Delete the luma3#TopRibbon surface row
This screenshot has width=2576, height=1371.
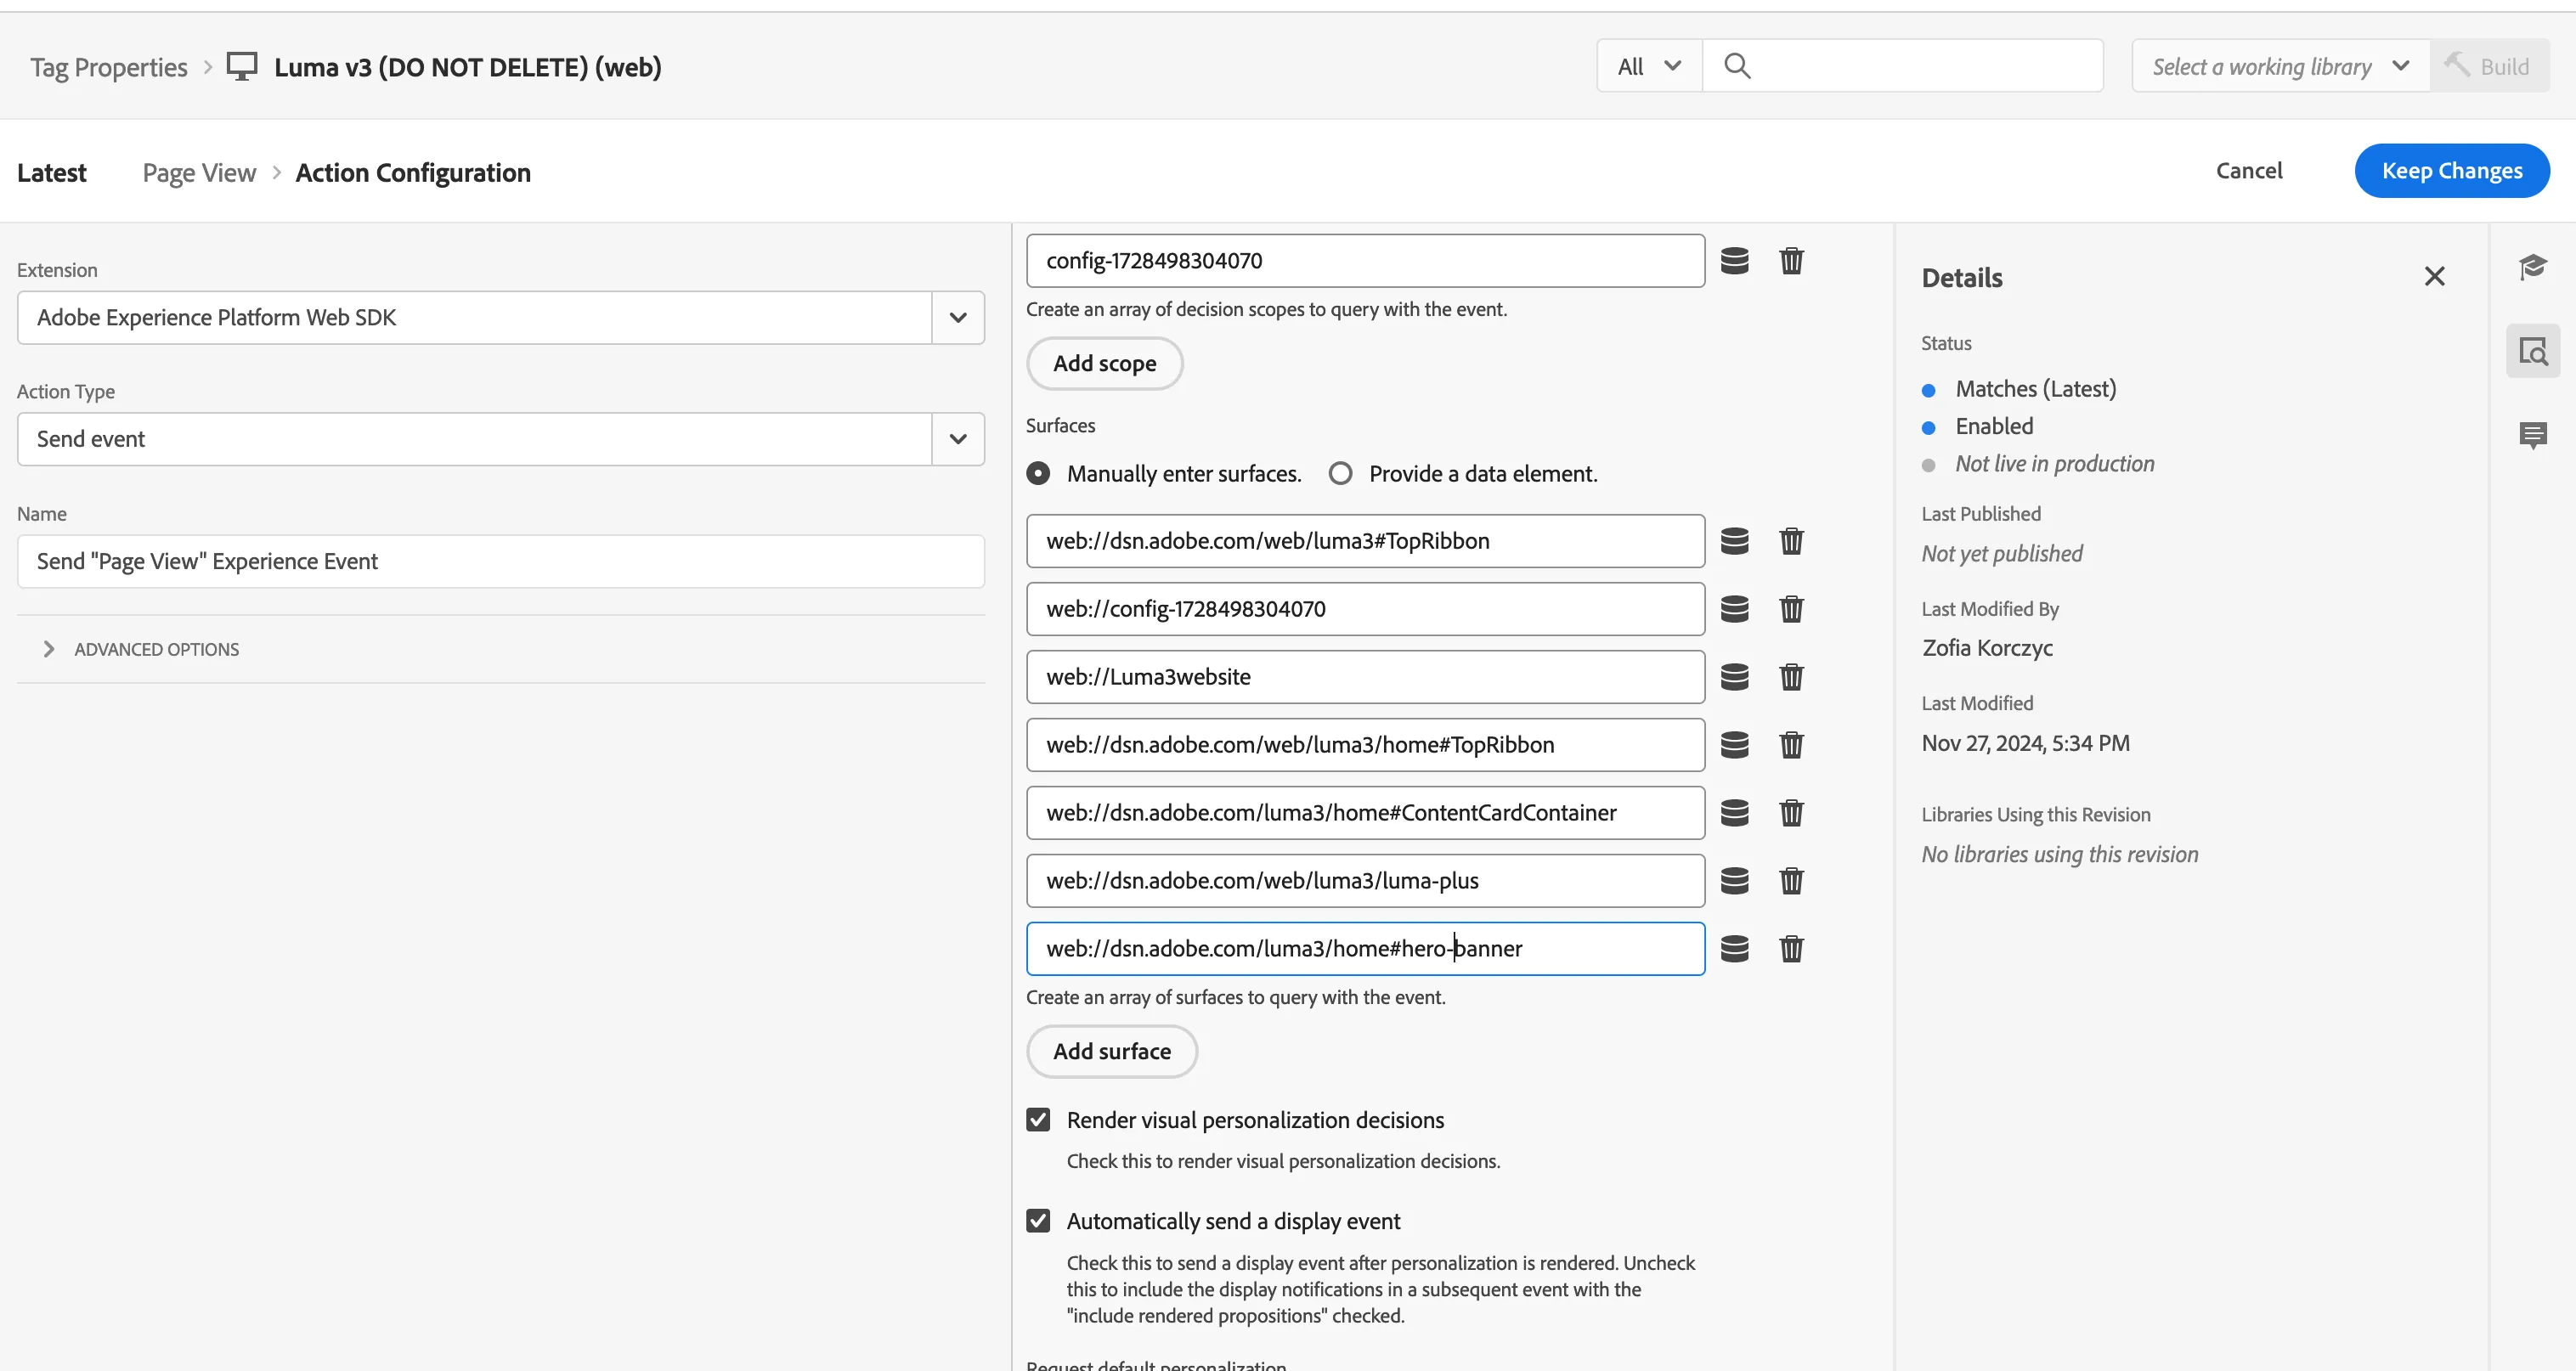pyautogui.click(x=1791, y=541)
